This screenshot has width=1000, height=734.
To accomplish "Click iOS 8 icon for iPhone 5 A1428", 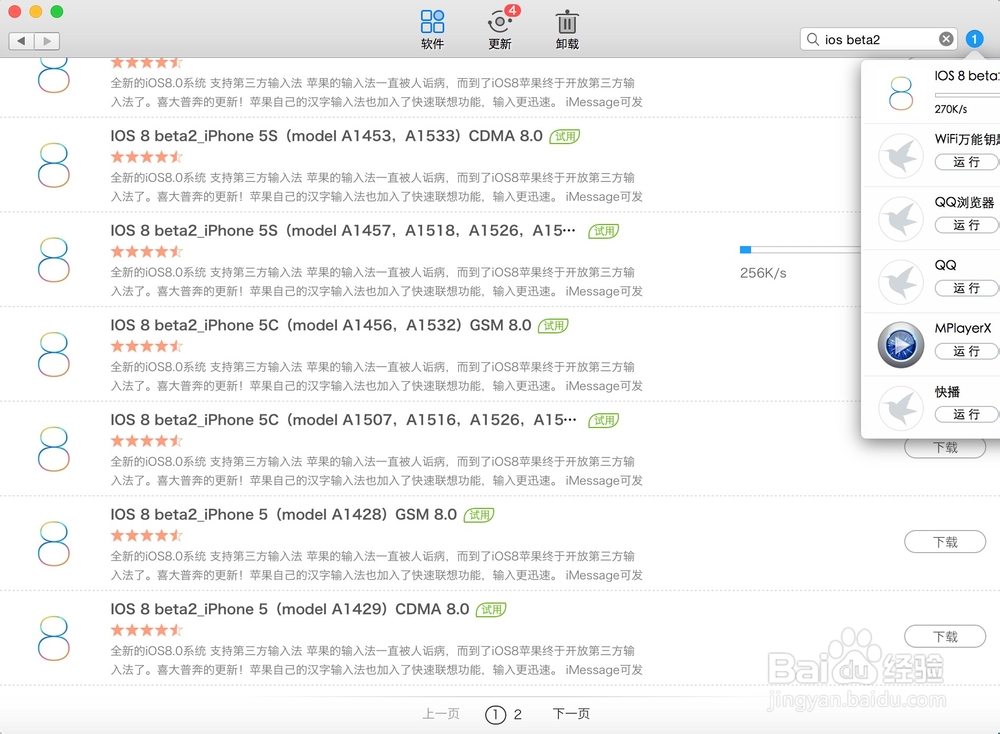I will 54,543.
